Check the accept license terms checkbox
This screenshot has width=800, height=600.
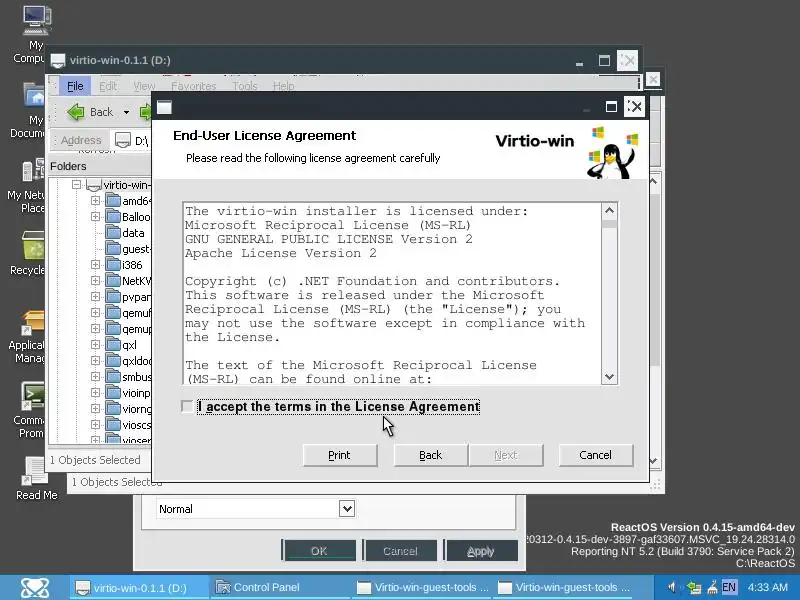point(187,406)
